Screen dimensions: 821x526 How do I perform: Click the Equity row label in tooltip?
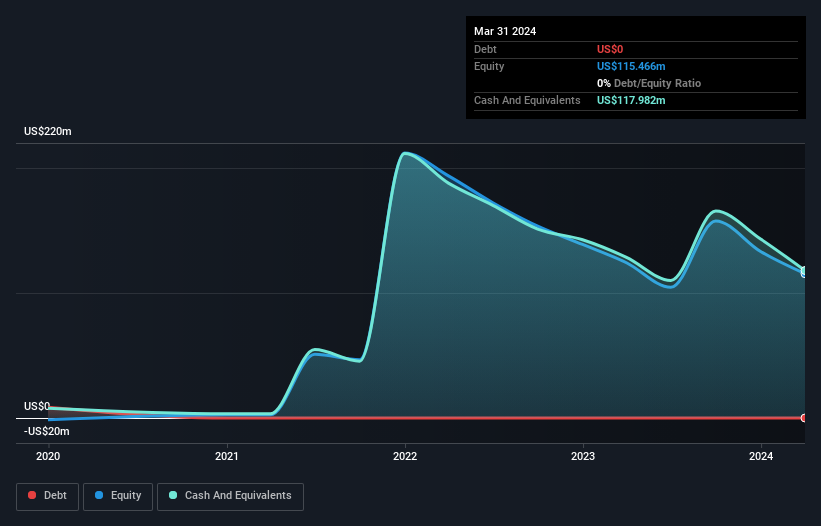(x=489, y=66)
